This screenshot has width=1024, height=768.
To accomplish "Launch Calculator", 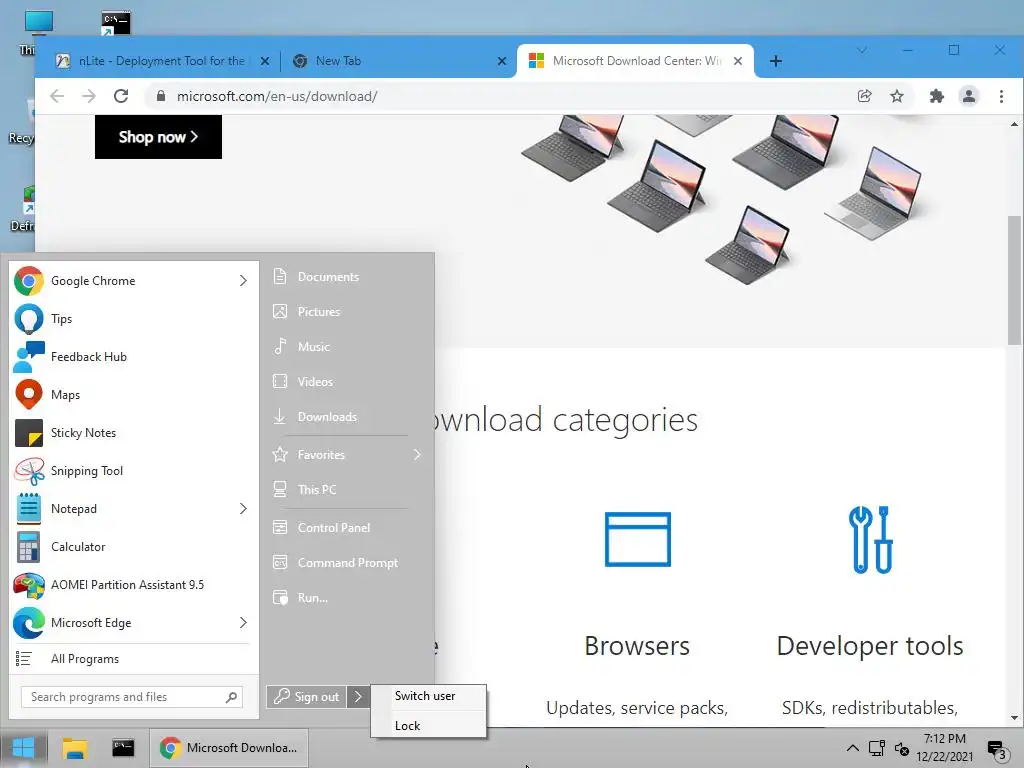I will [x=133, y=547].
